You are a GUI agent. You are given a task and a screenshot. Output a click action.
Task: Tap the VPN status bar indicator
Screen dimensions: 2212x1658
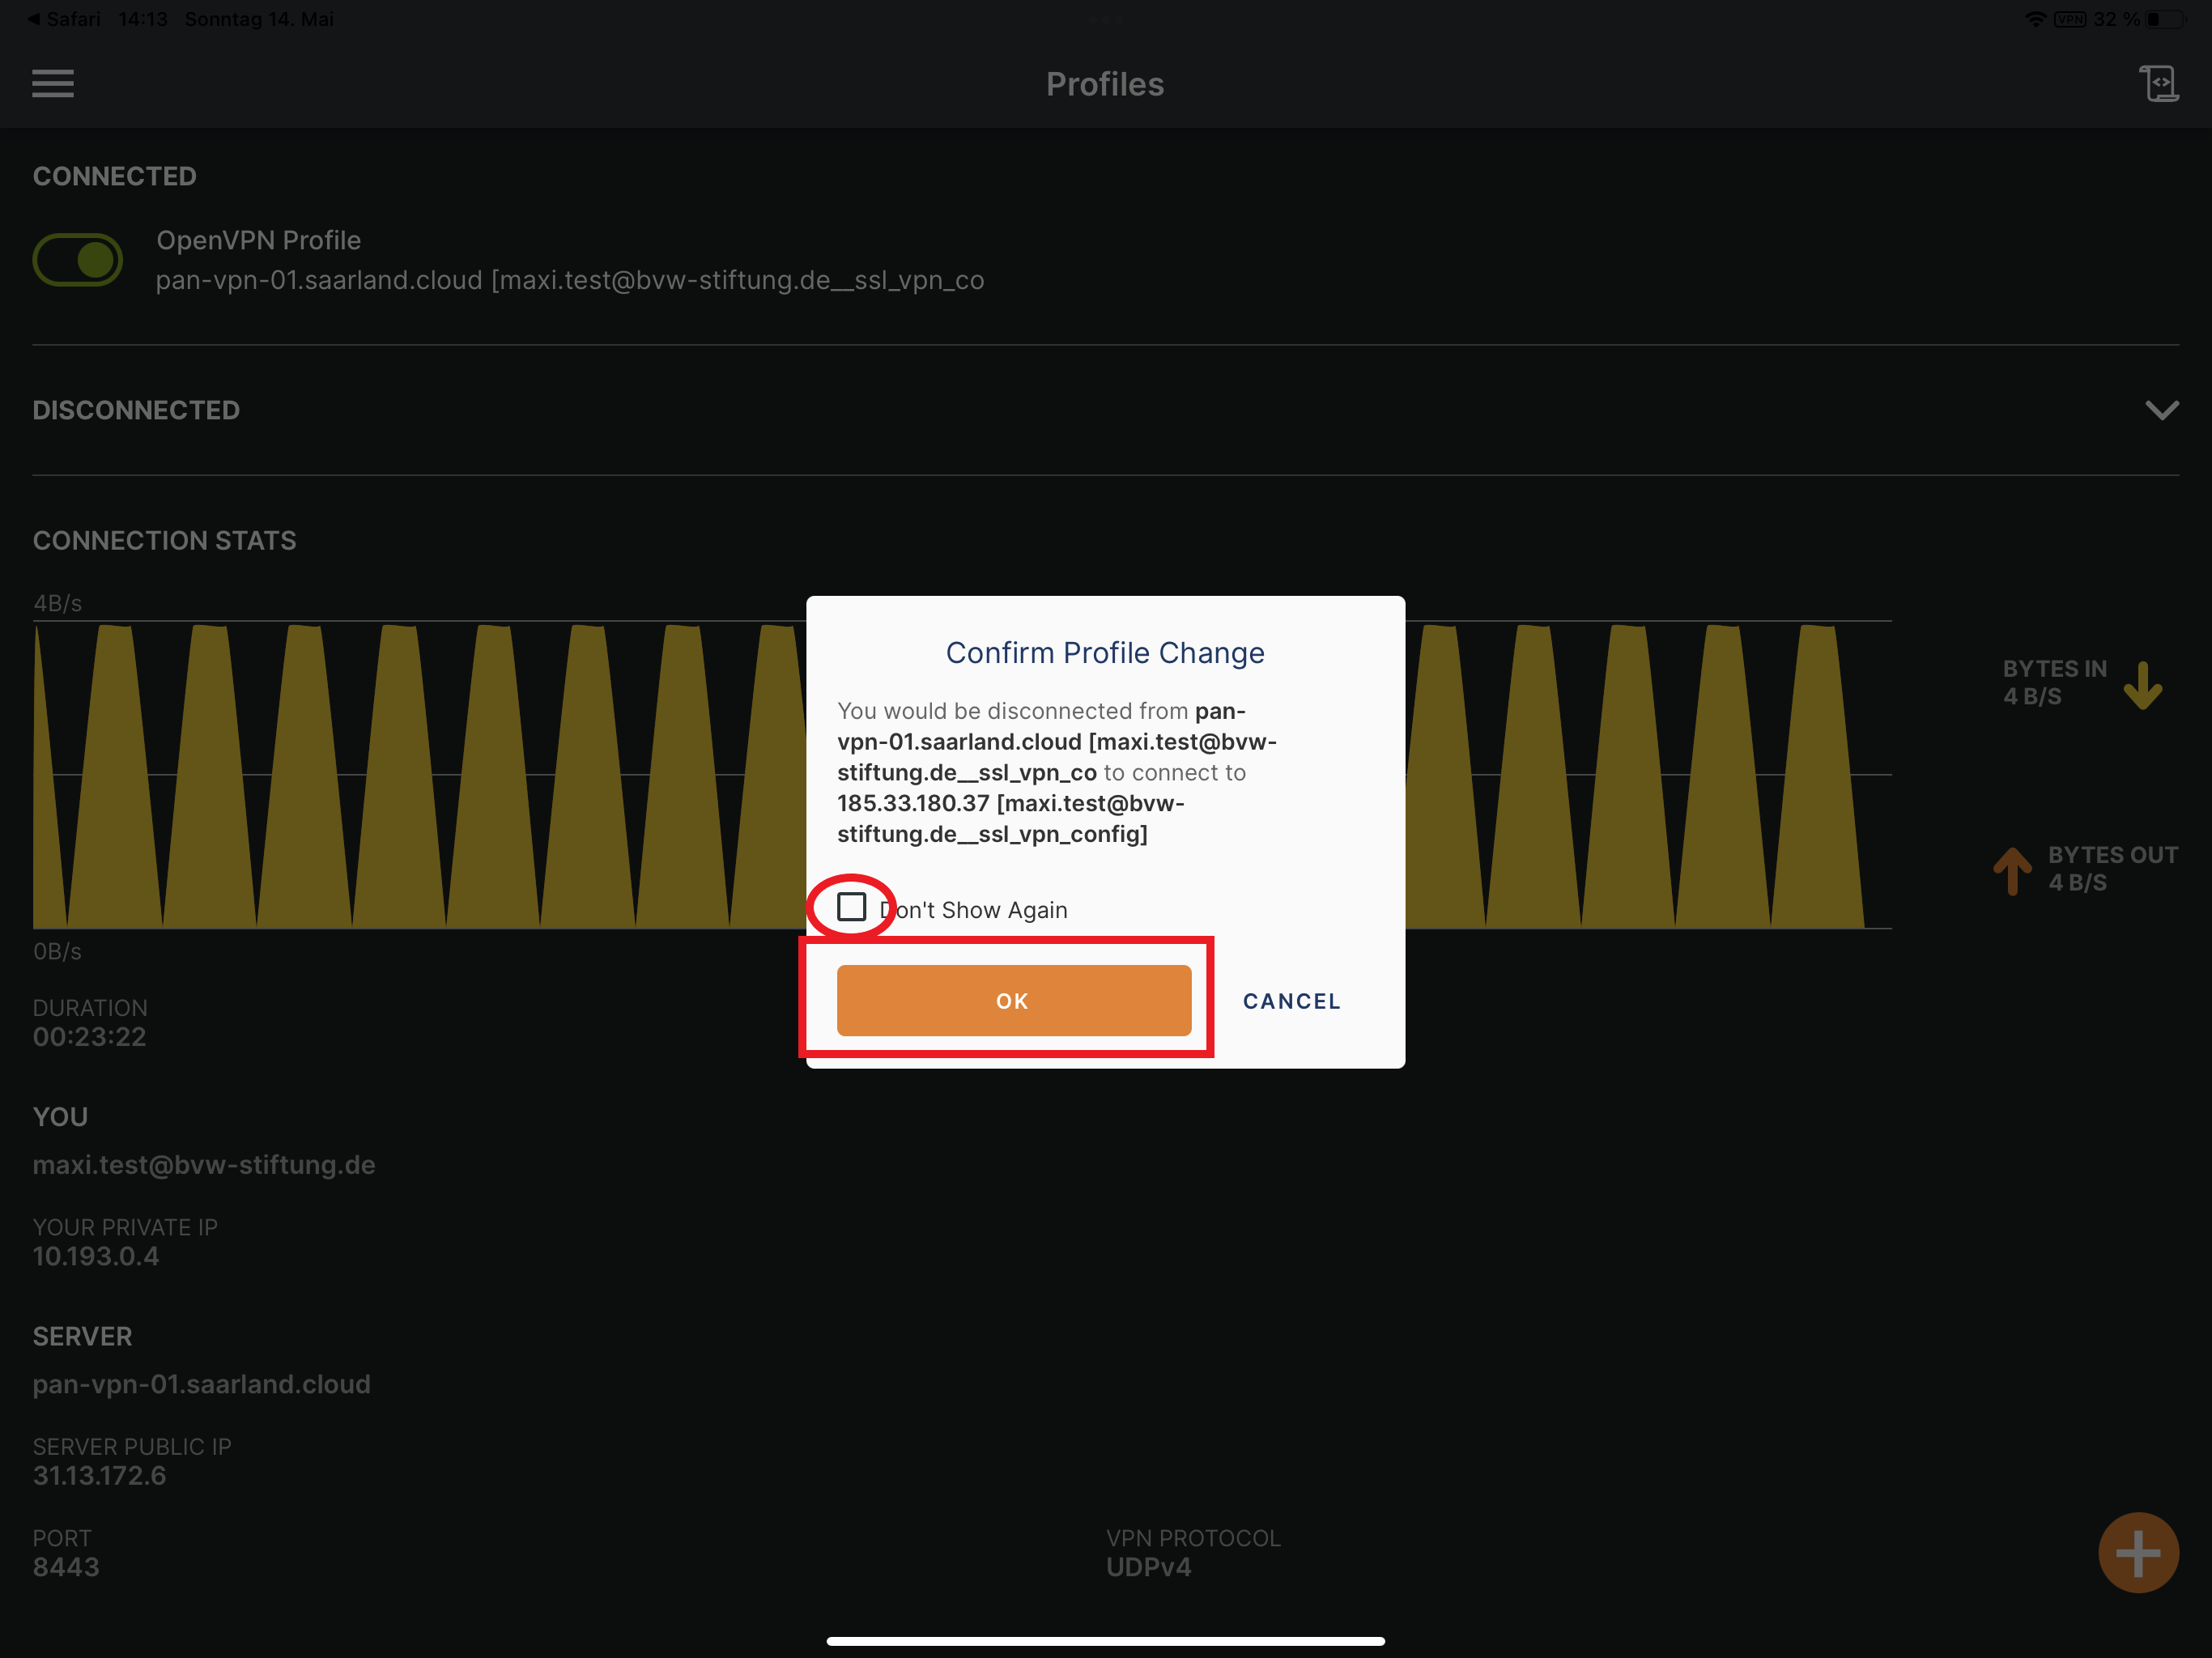click(2069, 19)
